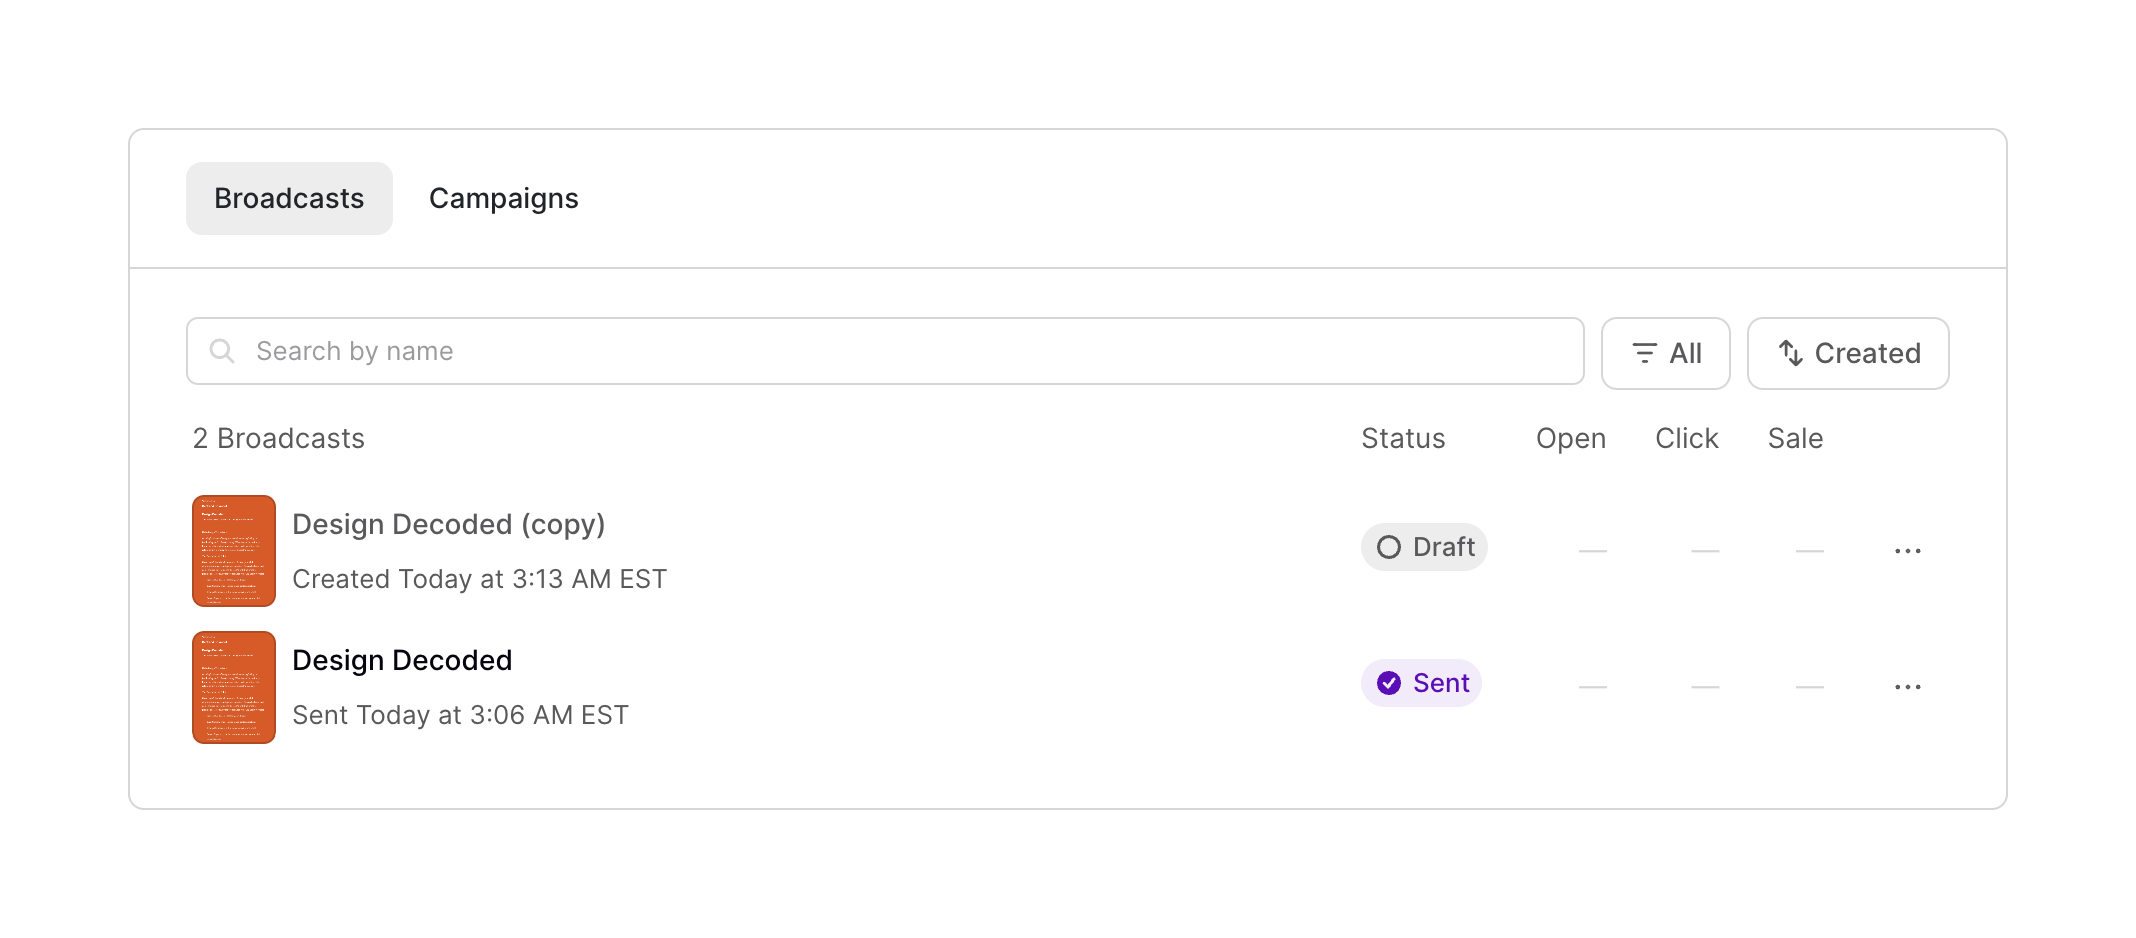Click the Sent status badge
The width and height of the screenshot is (2136, 938).
pos(1421,683)
